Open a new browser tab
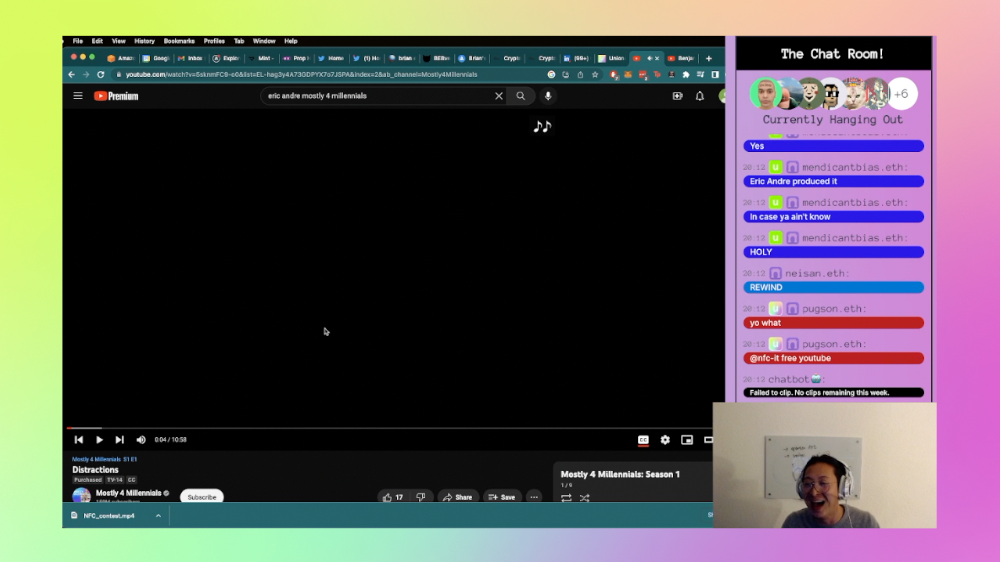The height and width of the screenshot is (562, 1000). 709,58
